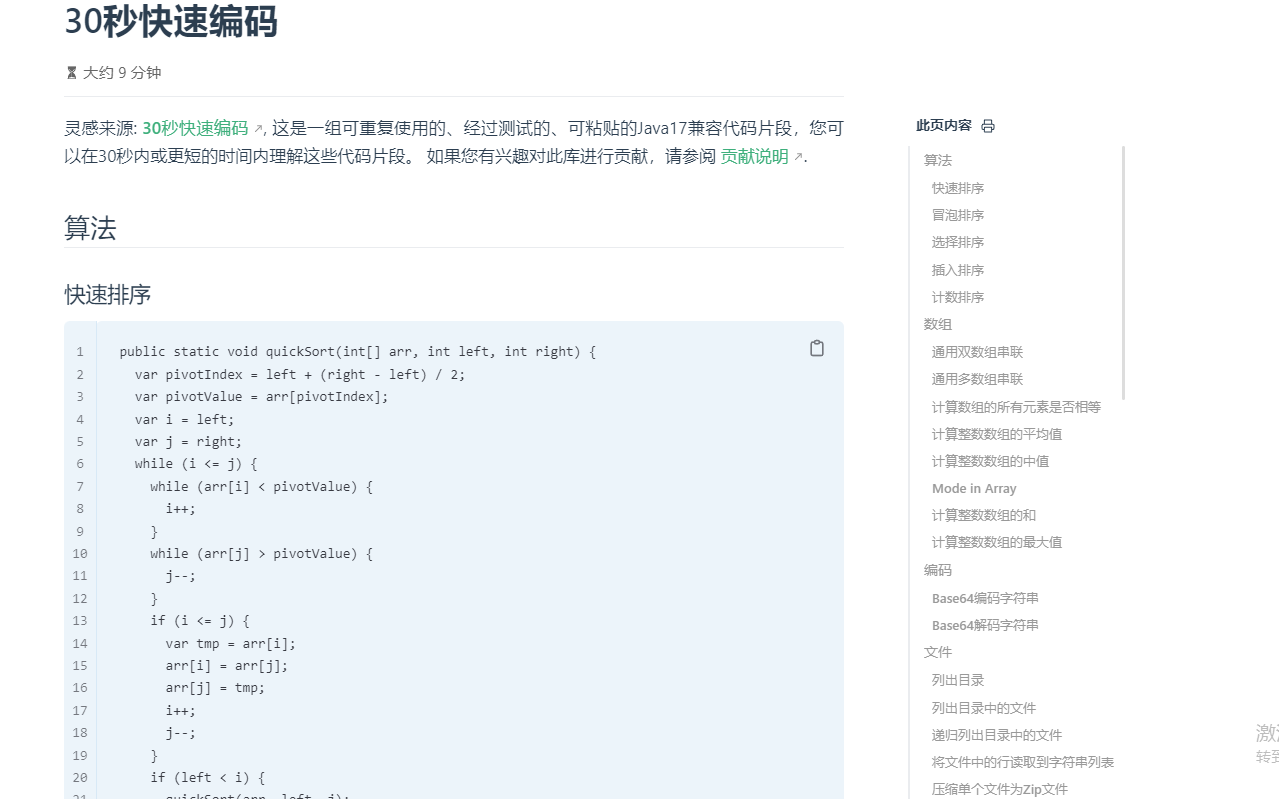Click the 此页内容 heading
Image resolution: width=1279 pixels, height=799 pixels.
944,125
